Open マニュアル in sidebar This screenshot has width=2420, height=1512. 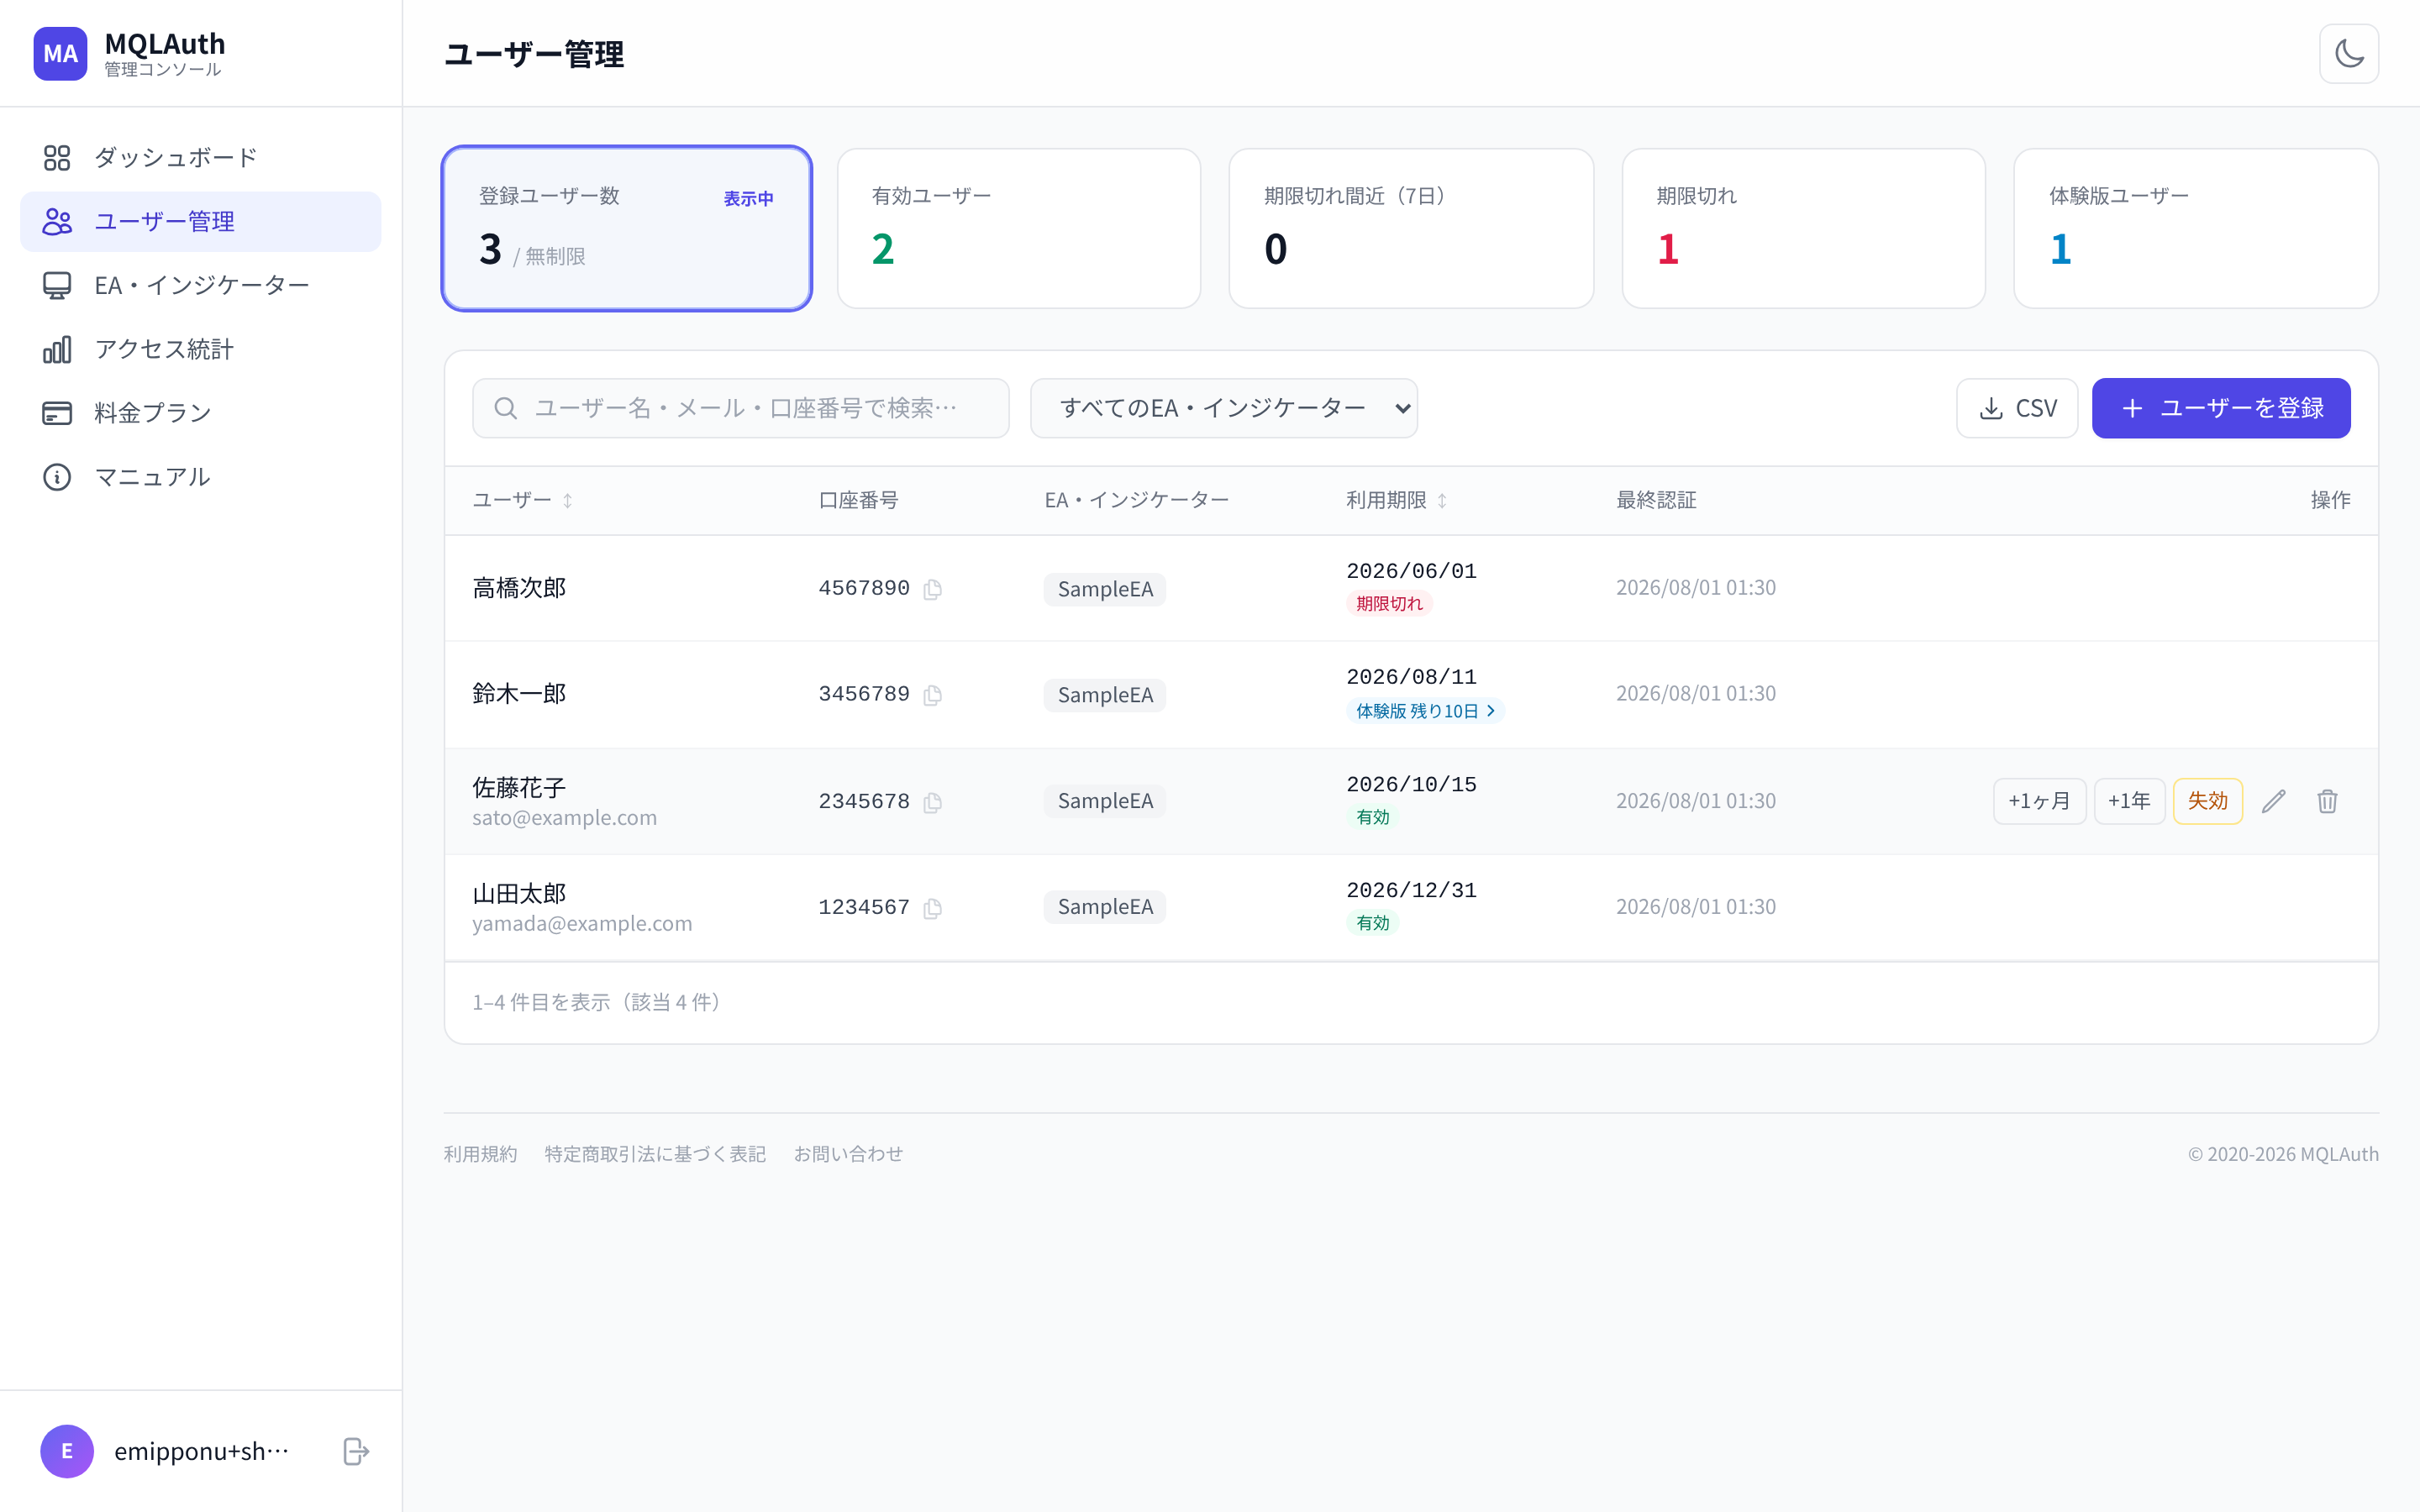click(x=200, y=476)
